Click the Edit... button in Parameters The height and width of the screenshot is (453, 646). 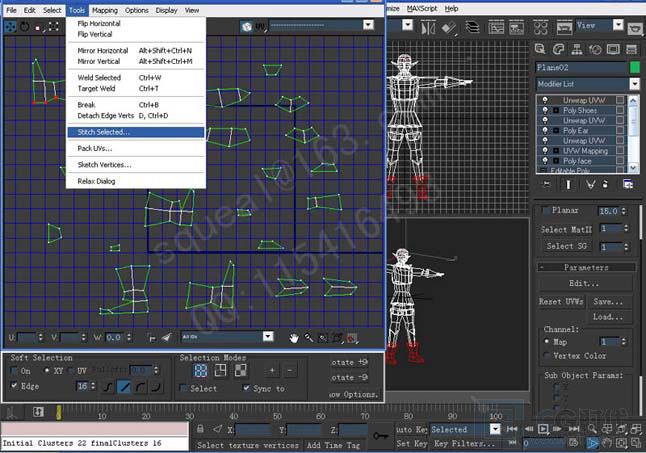click(584, 283)
